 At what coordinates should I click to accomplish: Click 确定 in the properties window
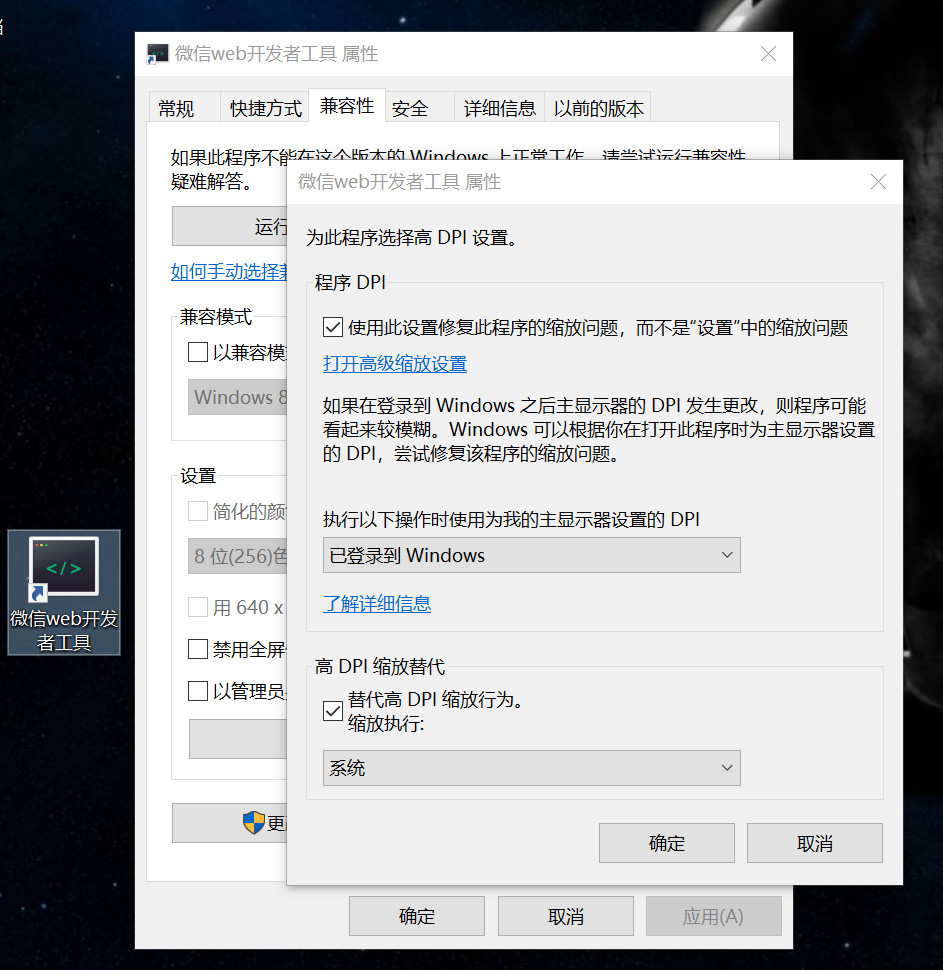[x=416, y=916]
